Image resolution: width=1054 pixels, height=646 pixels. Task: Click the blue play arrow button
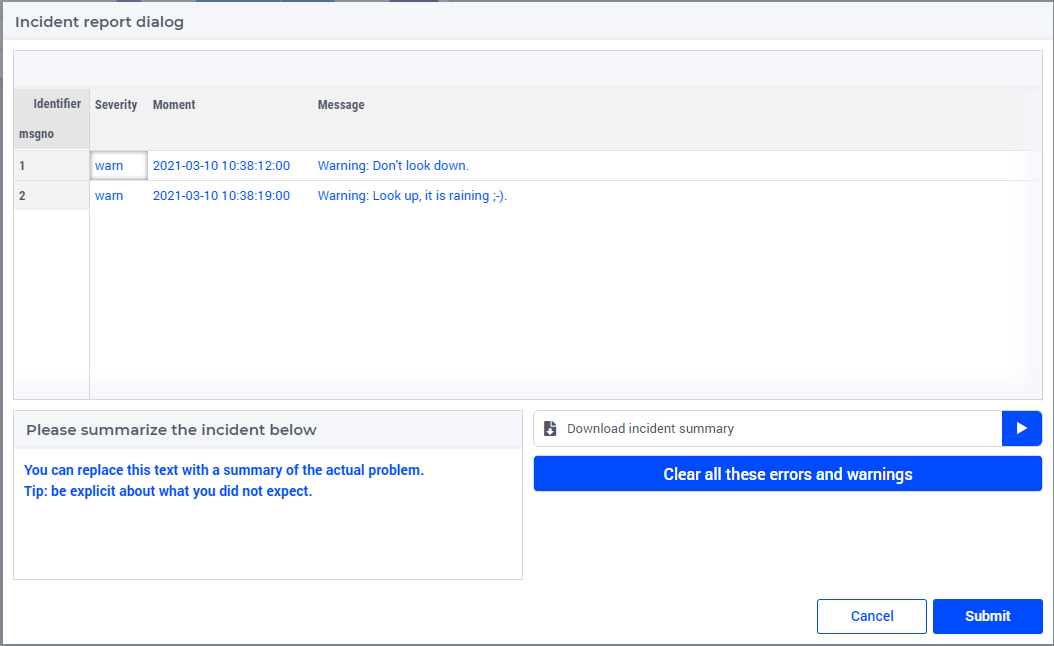click(1022, 428)
